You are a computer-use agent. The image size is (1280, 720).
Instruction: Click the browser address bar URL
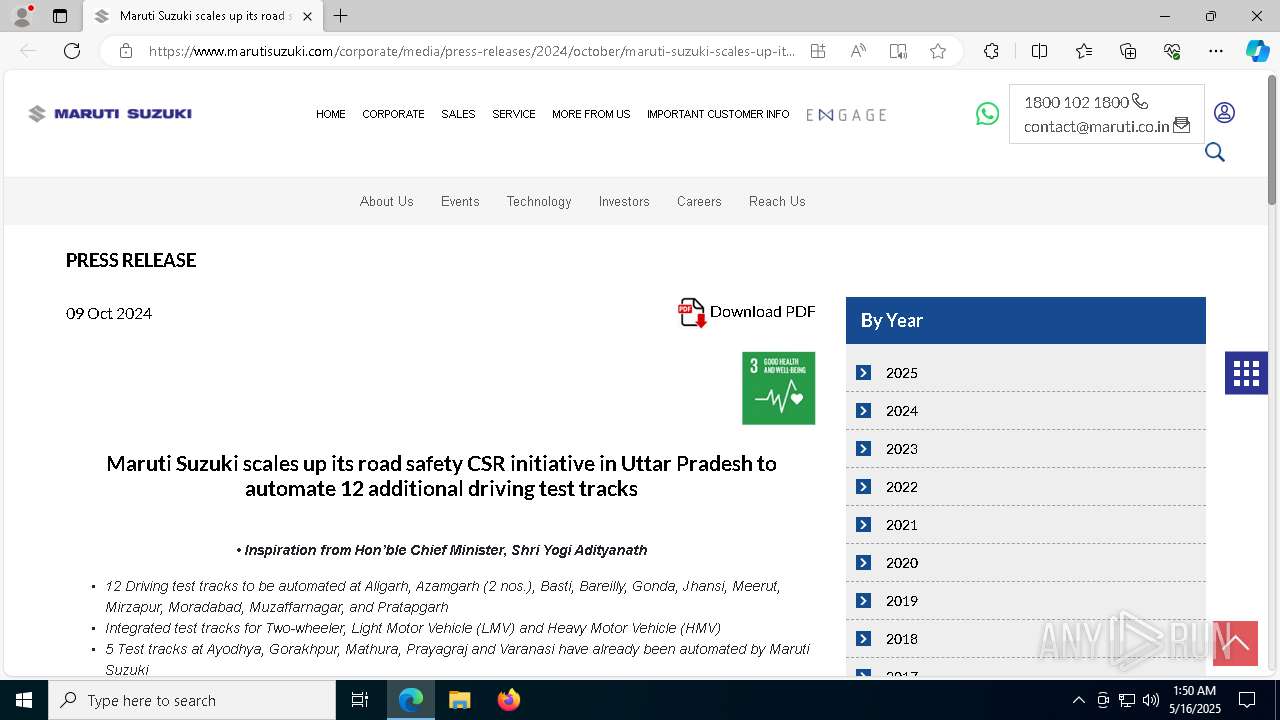tap(472, 51)
